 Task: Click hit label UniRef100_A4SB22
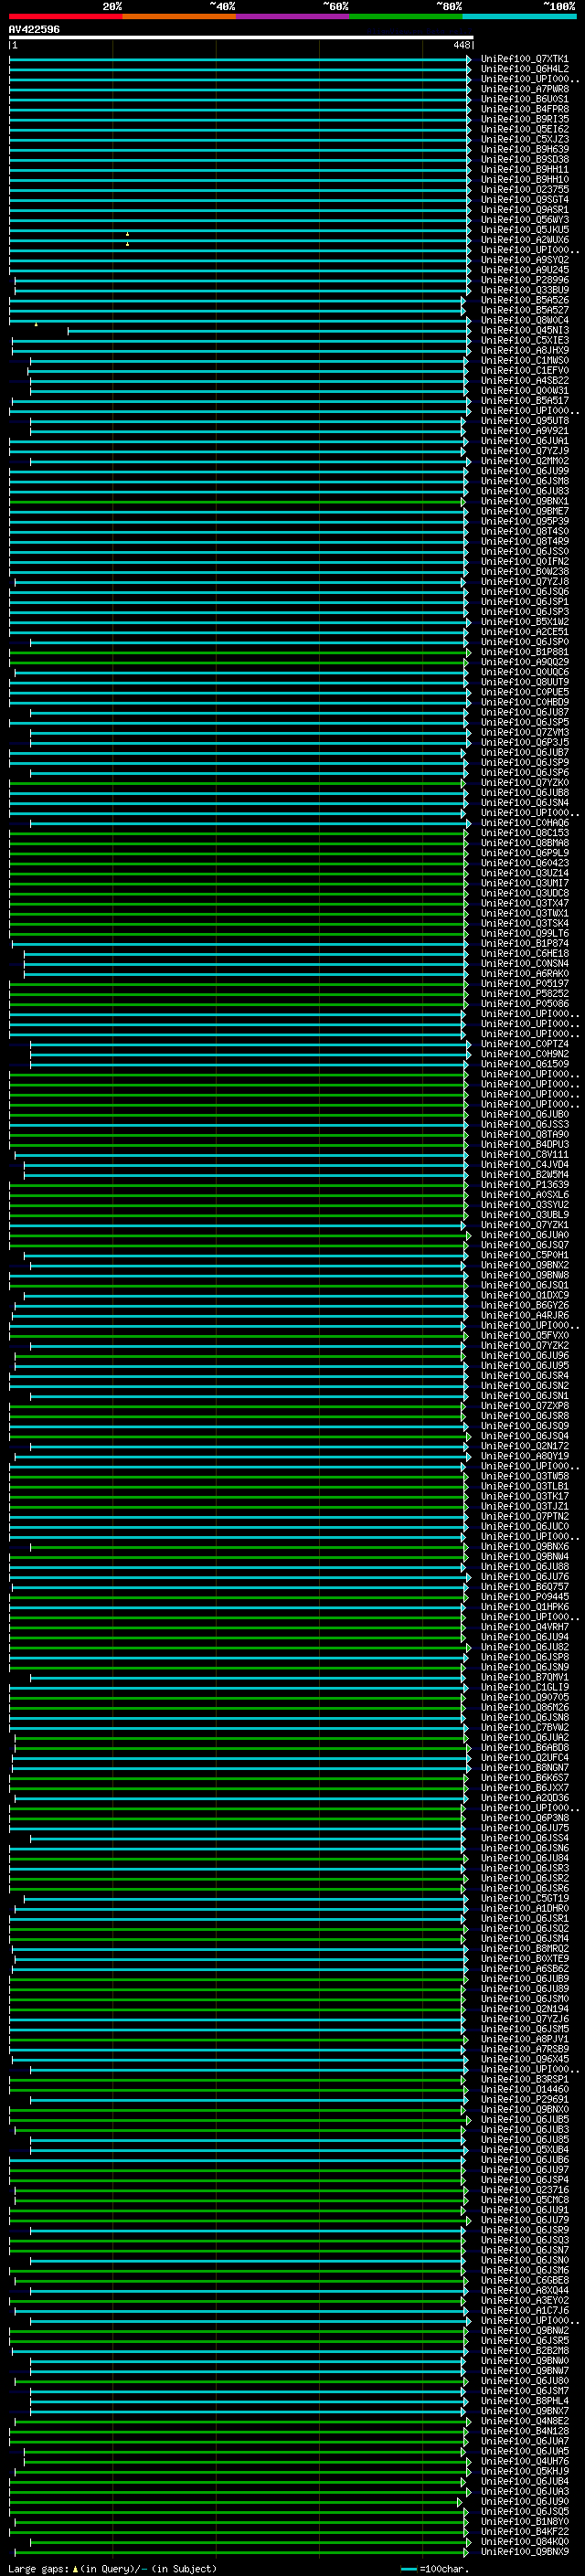[524, 380]
